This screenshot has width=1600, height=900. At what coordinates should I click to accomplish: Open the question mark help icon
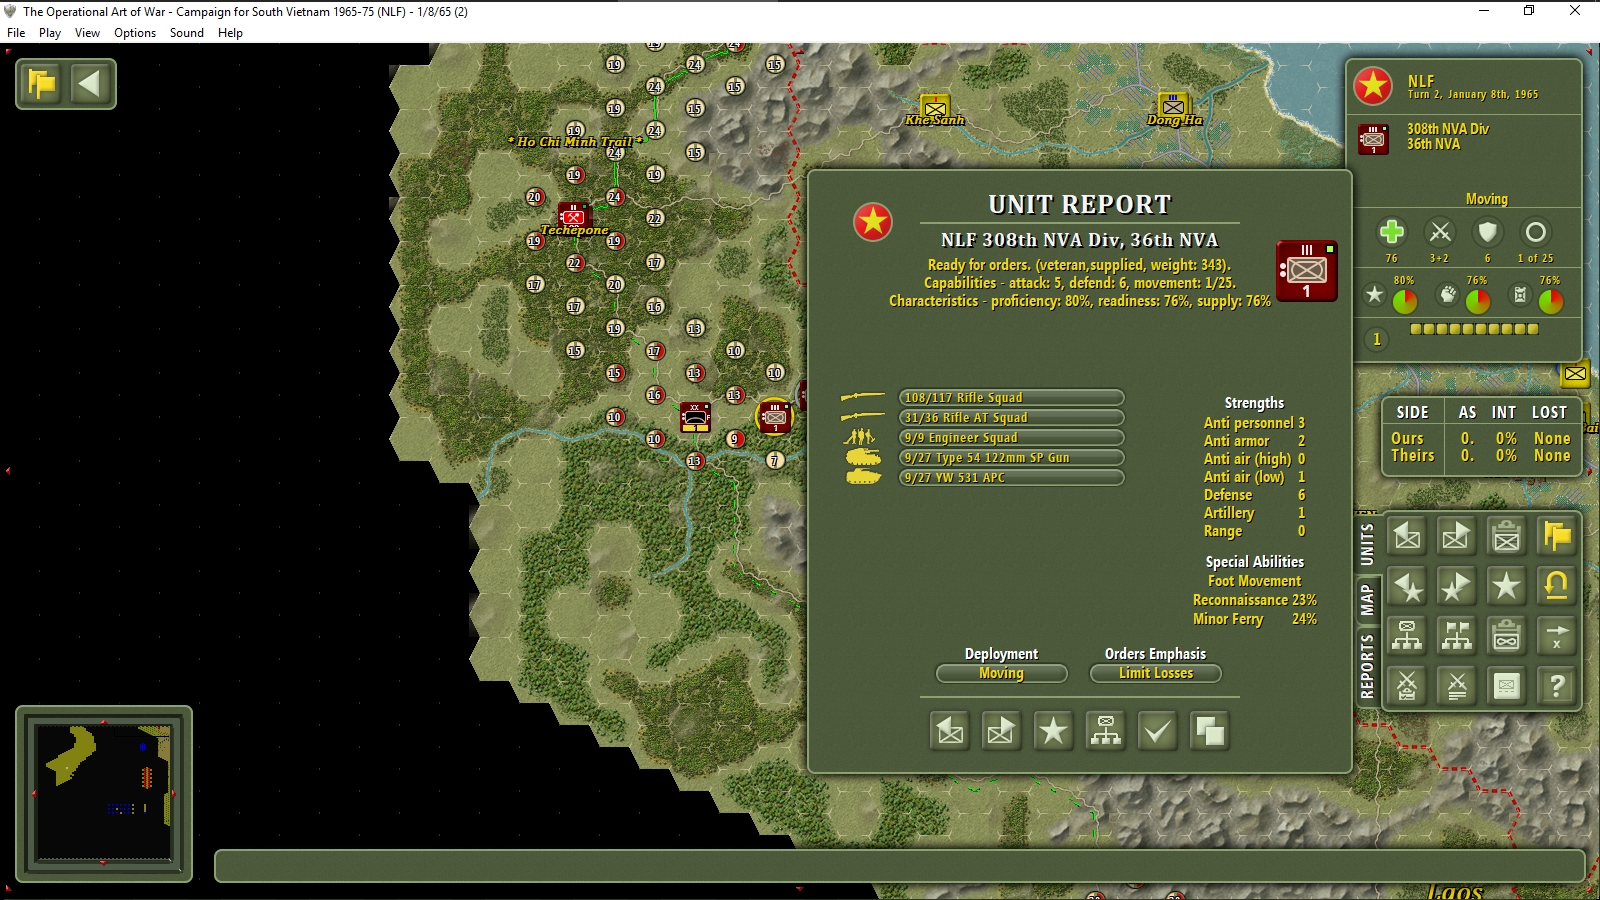[1556, 685]
